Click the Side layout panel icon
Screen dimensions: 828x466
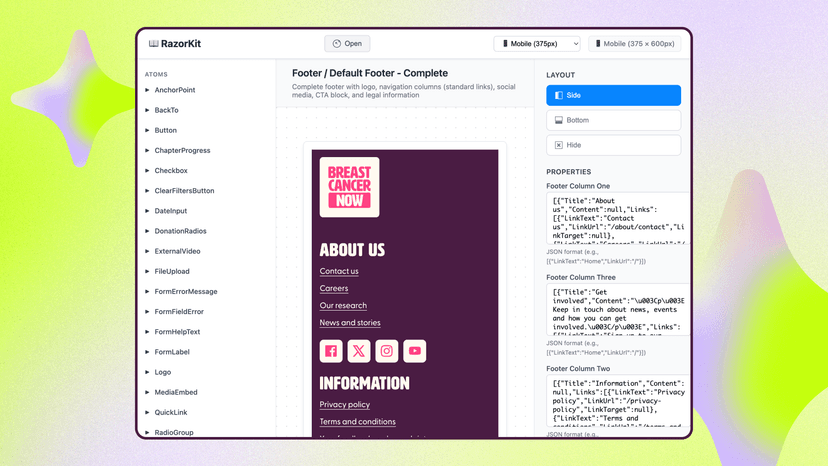[558, 96]
